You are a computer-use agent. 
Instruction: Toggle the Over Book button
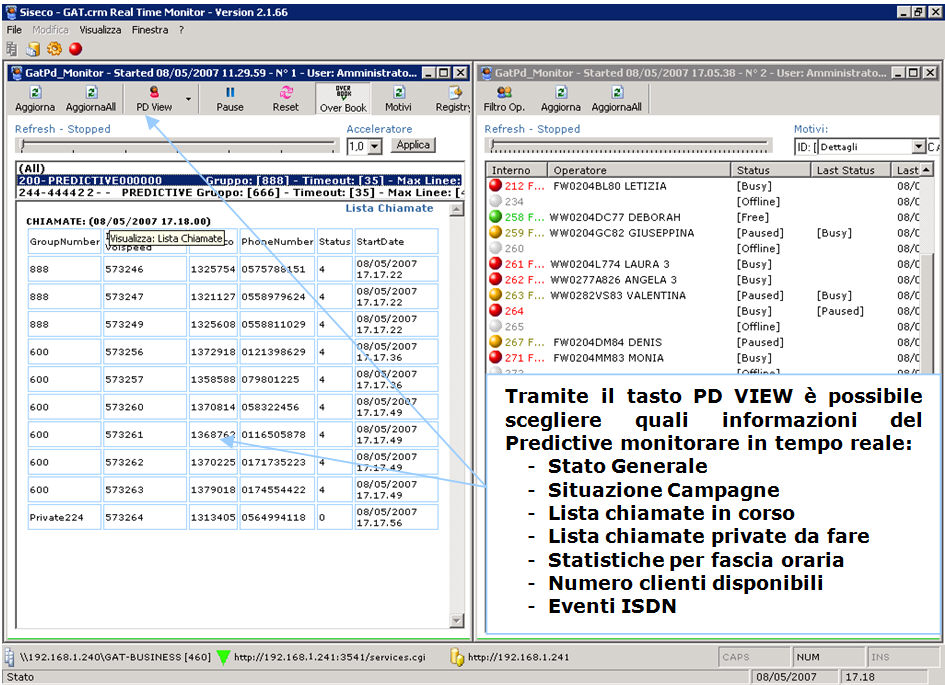(343, 98)
